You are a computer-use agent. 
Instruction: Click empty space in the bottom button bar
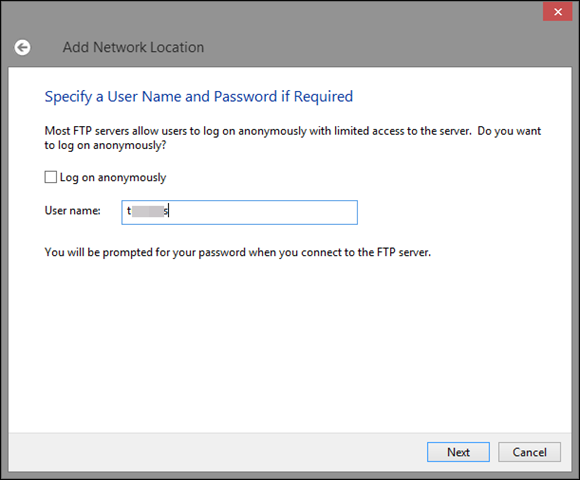pyautogui.click(x=215, y=452)
